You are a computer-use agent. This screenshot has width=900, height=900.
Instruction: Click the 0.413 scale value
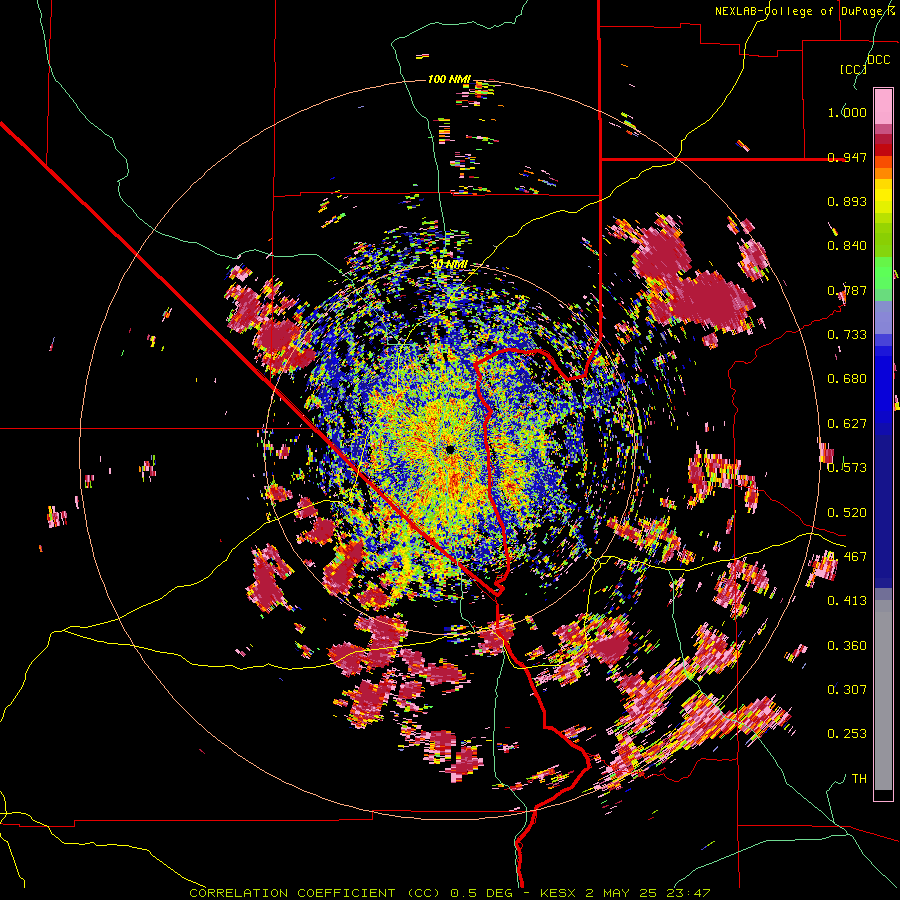tap(847, 601)
